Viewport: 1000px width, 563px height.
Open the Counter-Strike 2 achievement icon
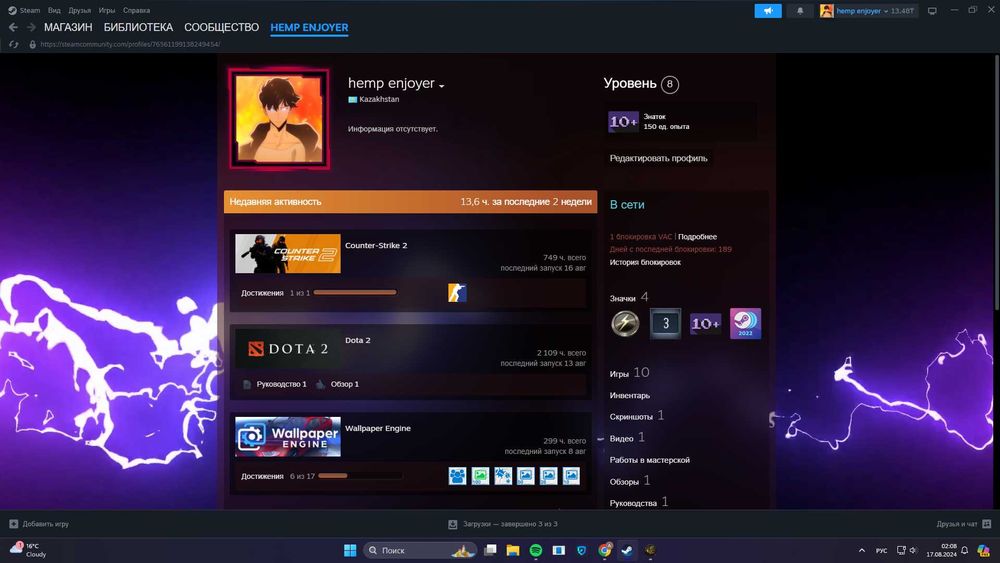[x=457, y=293]
